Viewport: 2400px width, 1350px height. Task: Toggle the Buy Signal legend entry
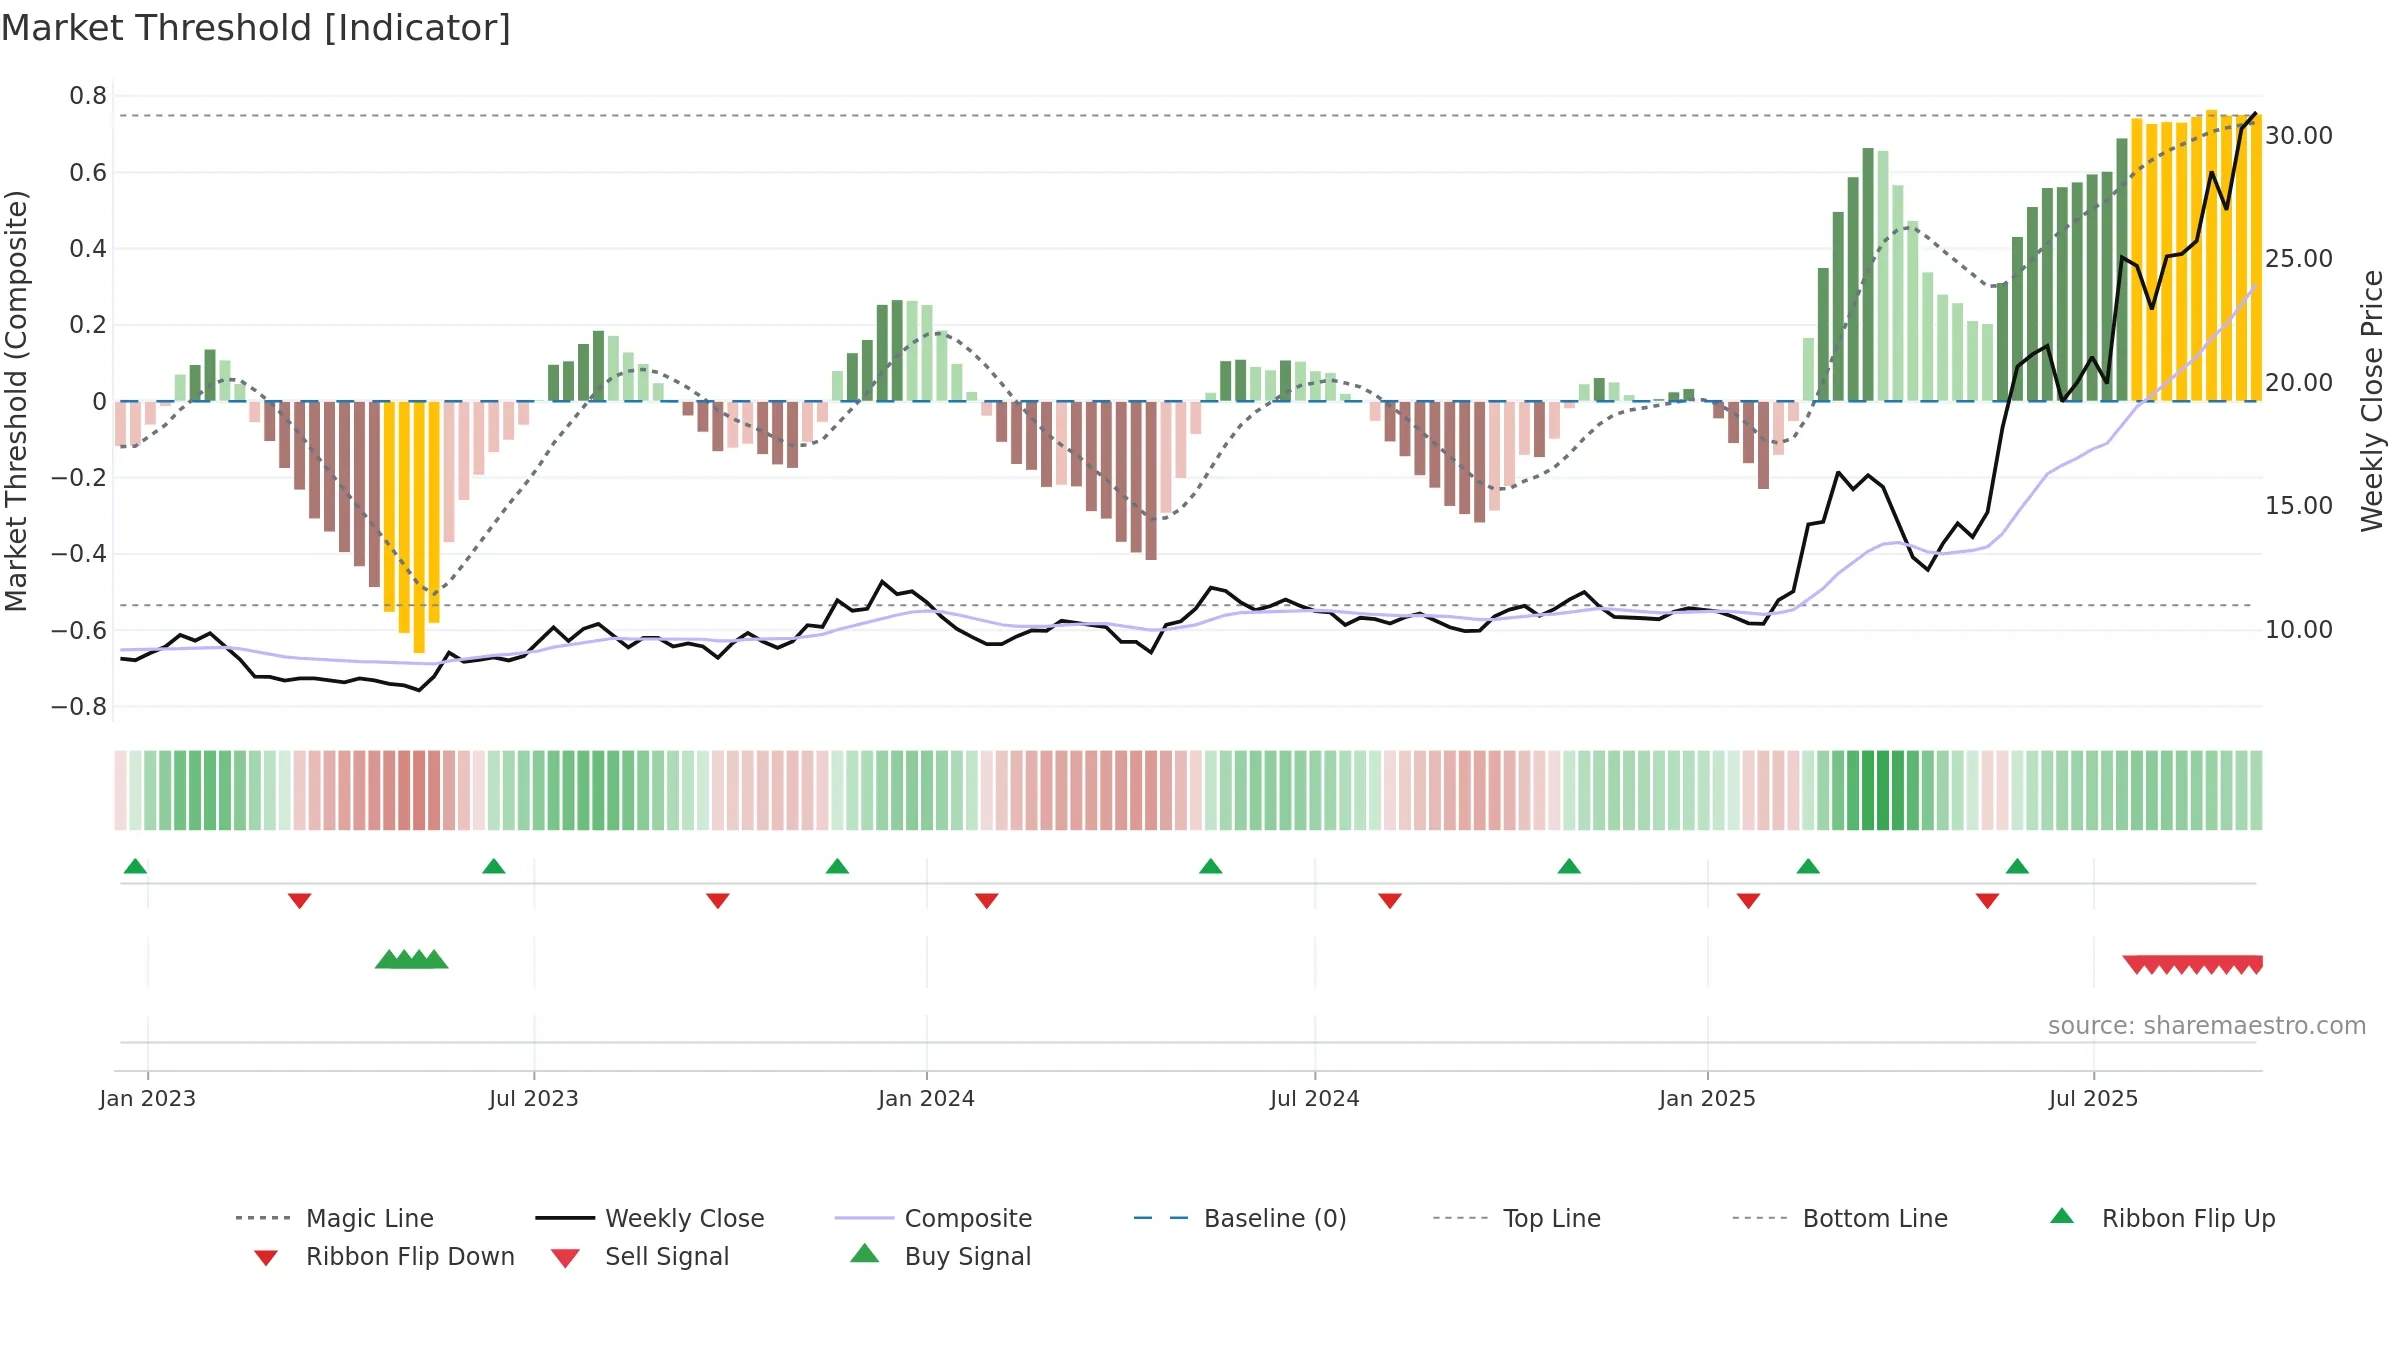tap(940, 1256)
